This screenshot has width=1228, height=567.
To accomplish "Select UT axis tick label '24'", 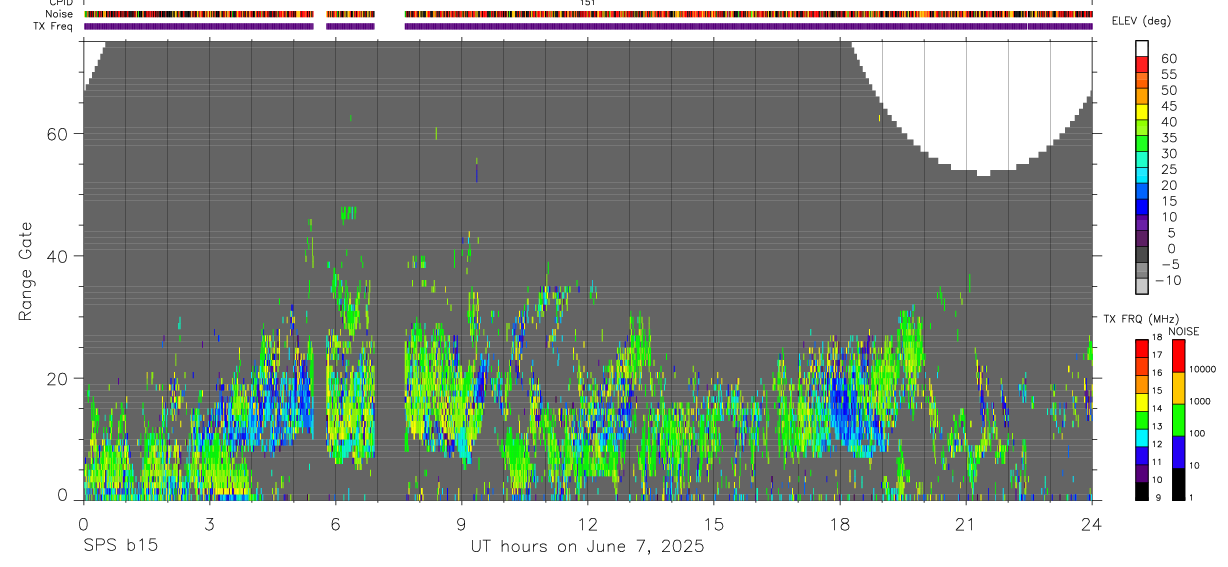I will point(1091,523).
